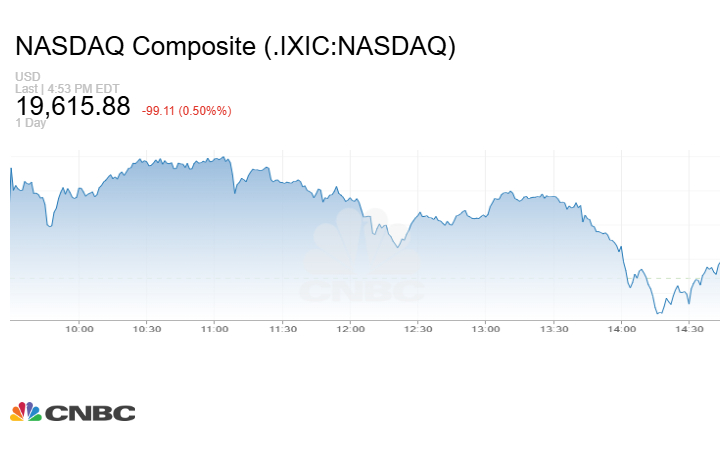
Task: Click the 14:30 time axis label
Action: tap(690, 329)
